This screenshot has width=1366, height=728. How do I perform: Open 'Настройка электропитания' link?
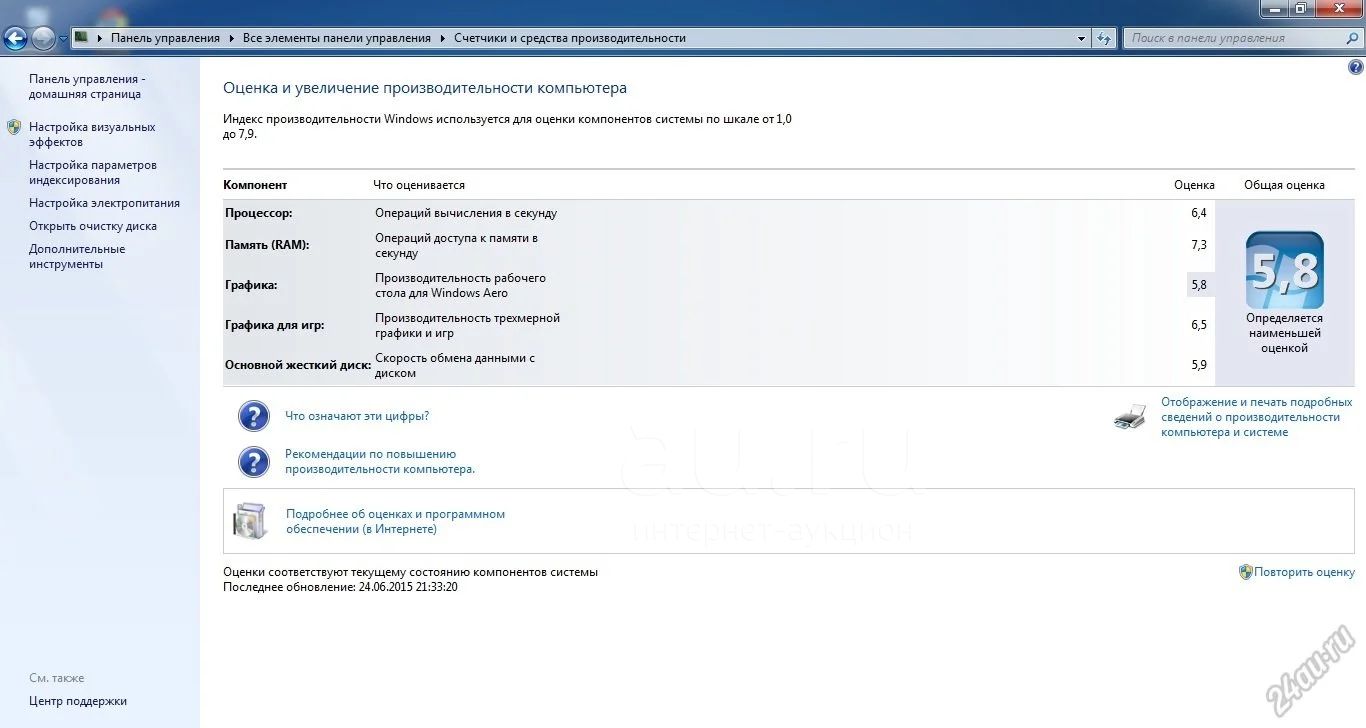click(x=104, y=203)
